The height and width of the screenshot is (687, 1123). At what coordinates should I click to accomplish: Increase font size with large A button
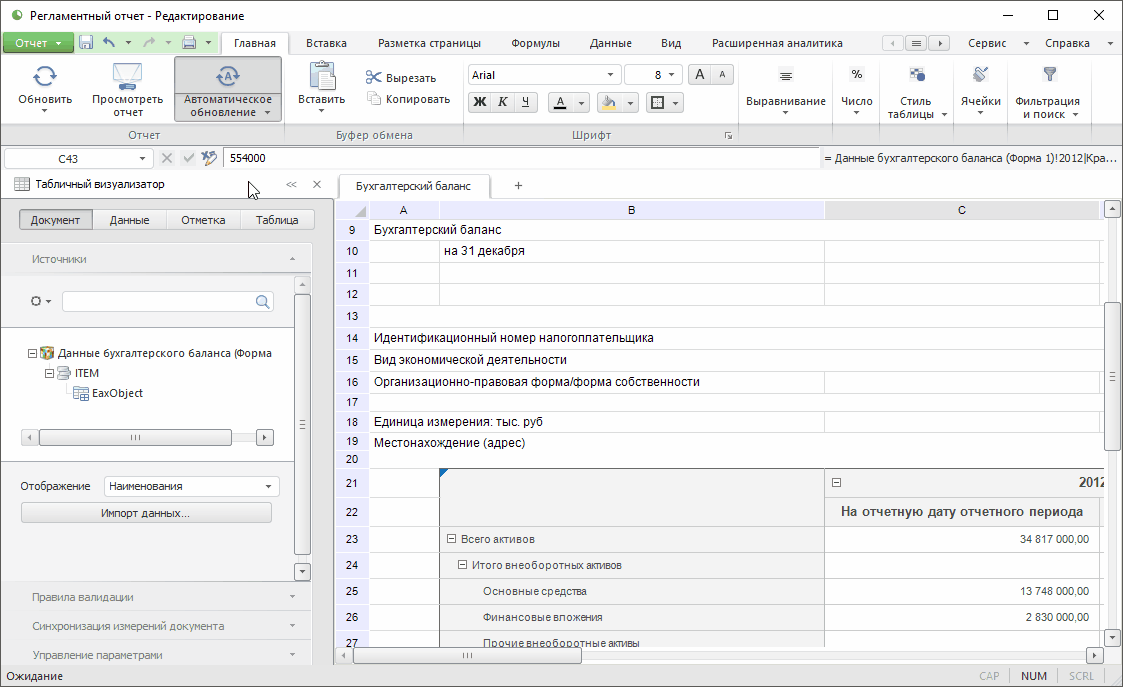click(x=700, y=75)
